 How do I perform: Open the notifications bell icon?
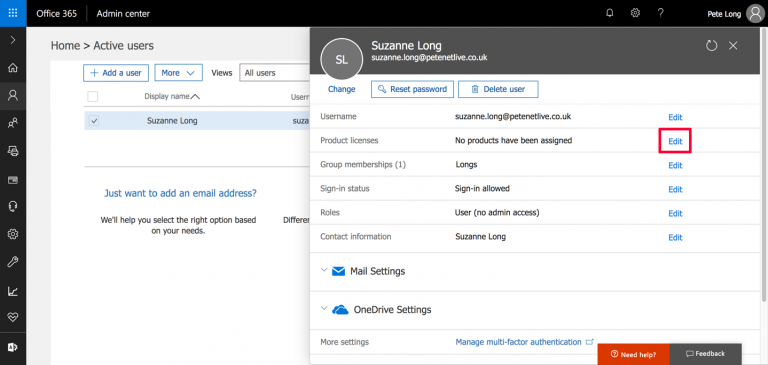[610, 13]
